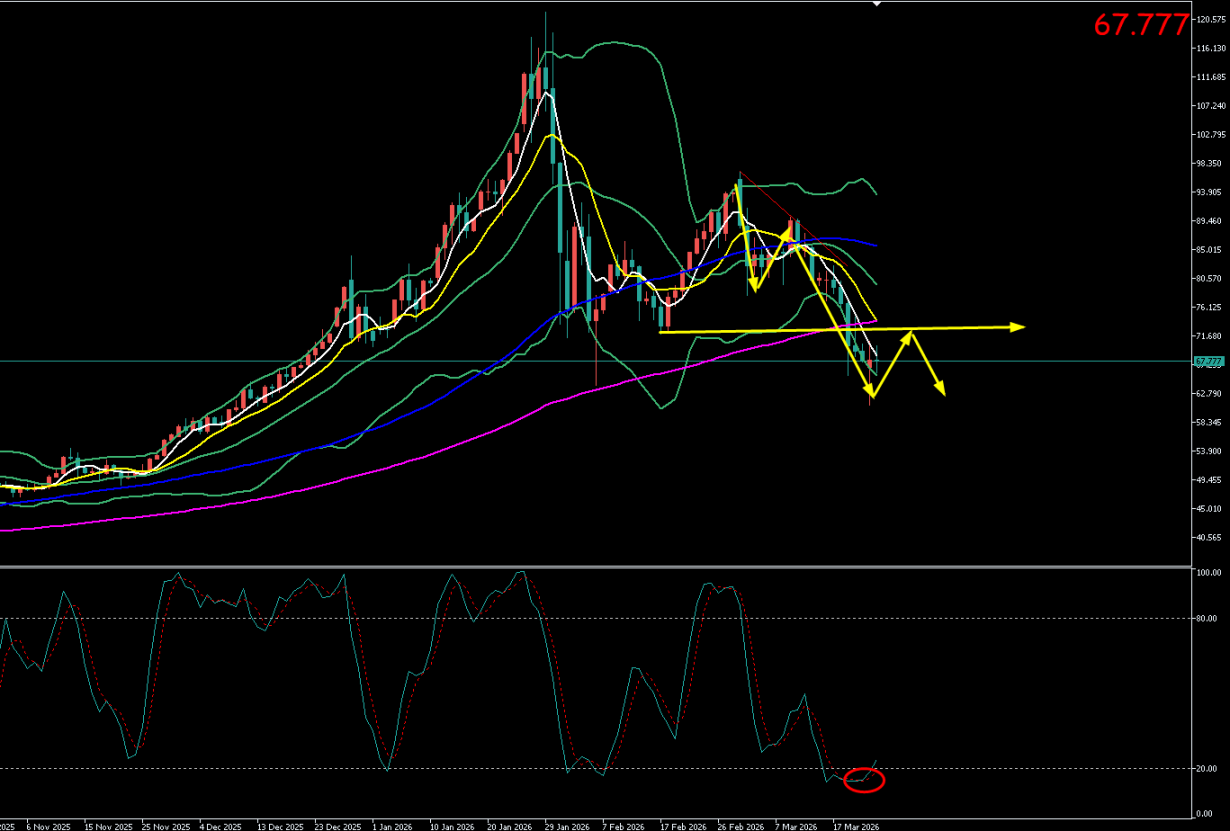Click the arrowhead of the horizontal yellow line
Viewport: 1230px width, 831px height.
click(x=1018, y=327)
